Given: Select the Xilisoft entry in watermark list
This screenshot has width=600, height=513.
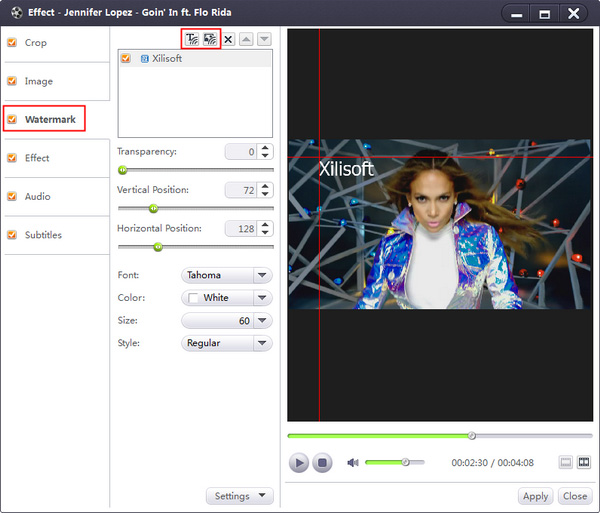Looking at the screenshot, I should pos(195,59).
